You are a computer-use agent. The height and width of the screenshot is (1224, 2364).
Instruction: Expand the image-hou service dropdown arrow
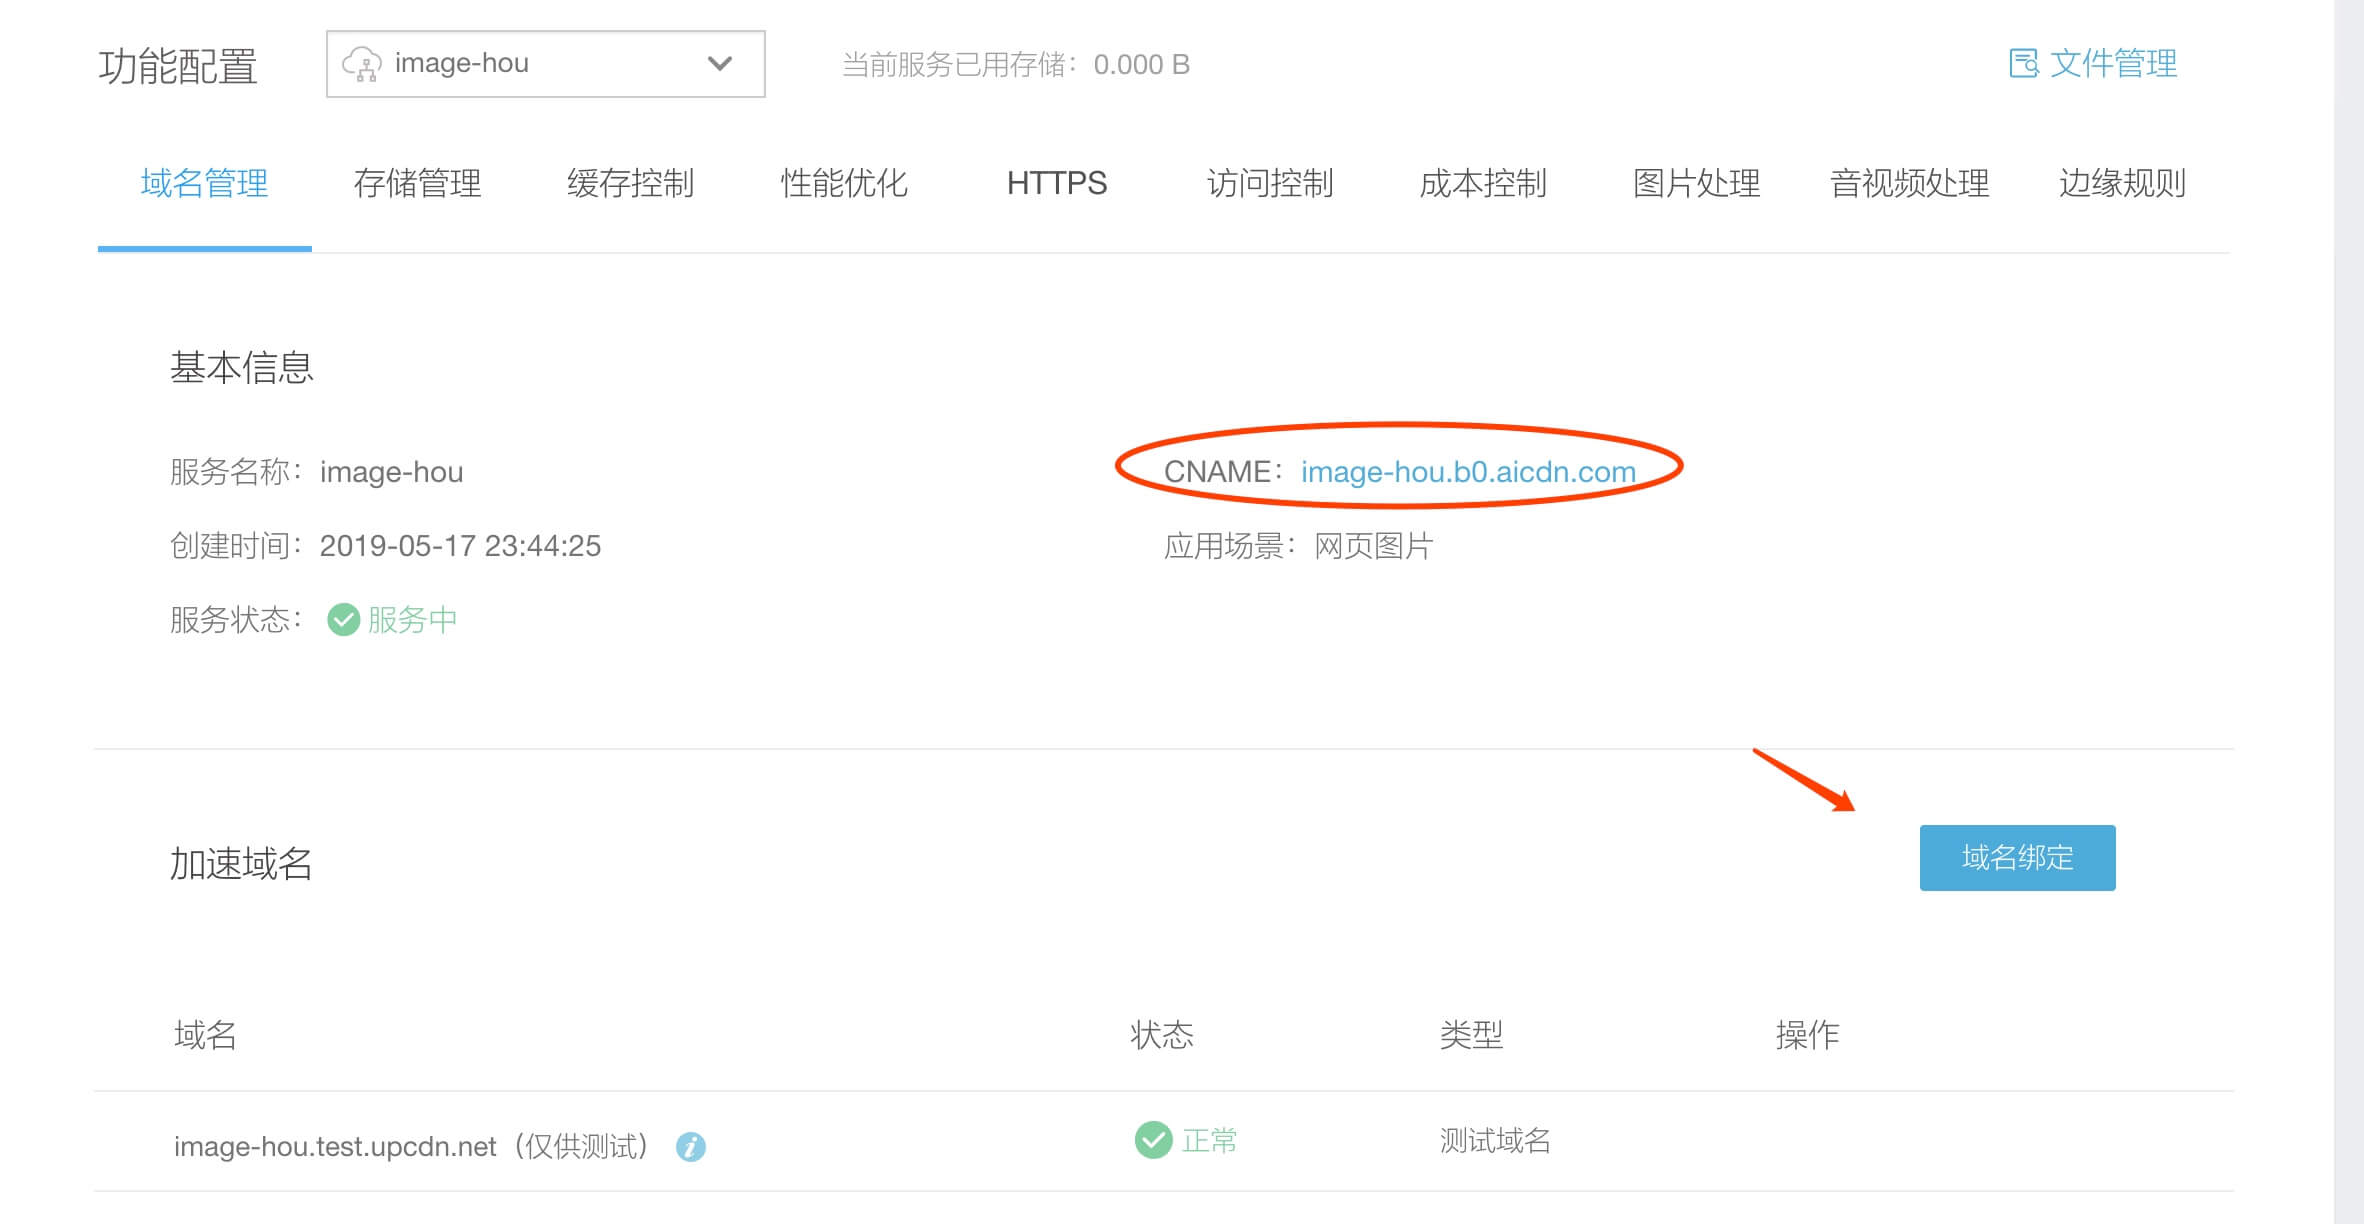(x=719, y=64)
